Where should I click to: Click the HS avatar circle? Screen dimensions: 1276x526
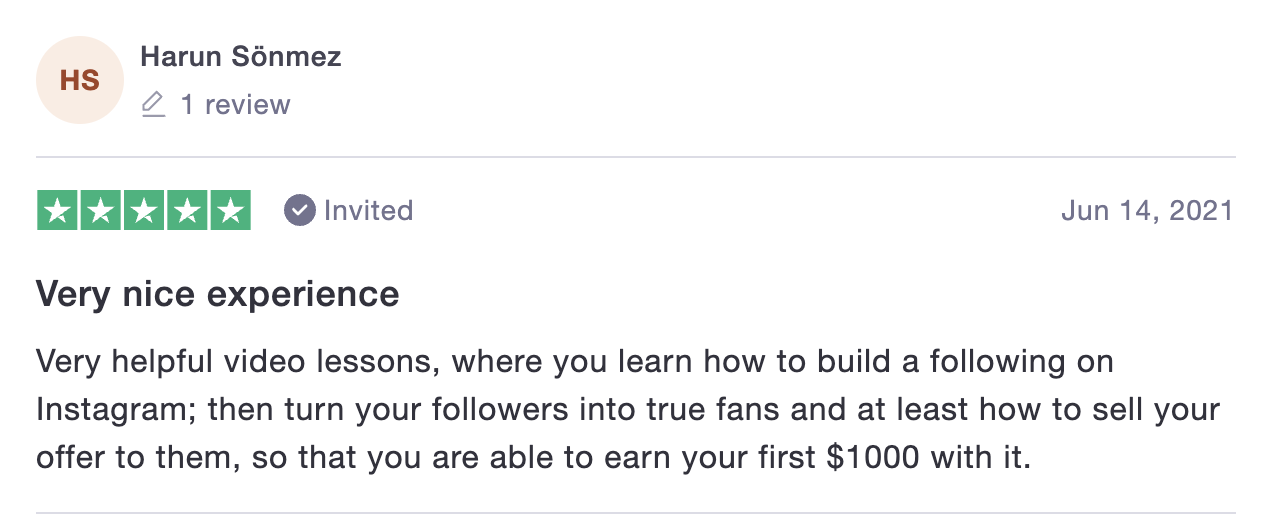click(79, 80)
